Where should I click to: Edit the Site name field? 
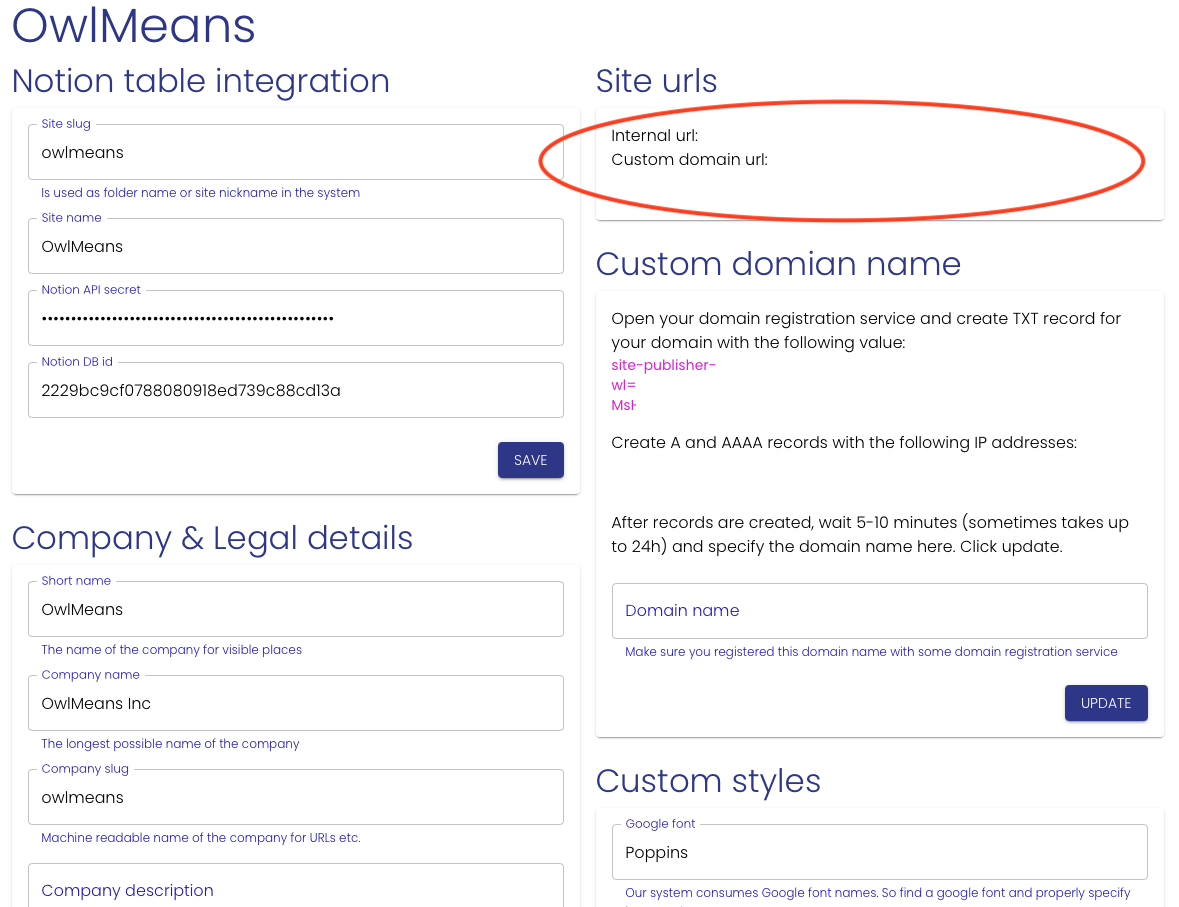point(296,246)
